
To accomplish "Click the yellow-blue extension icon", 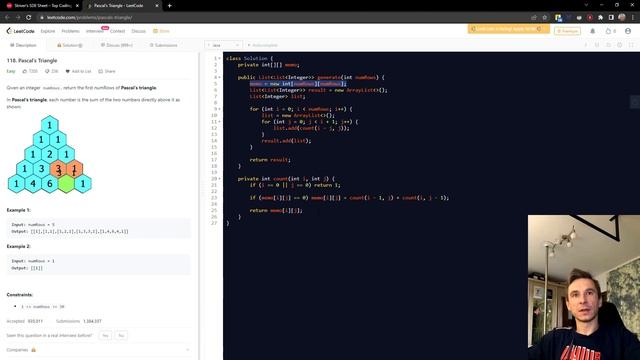I will tap(558, 18).
